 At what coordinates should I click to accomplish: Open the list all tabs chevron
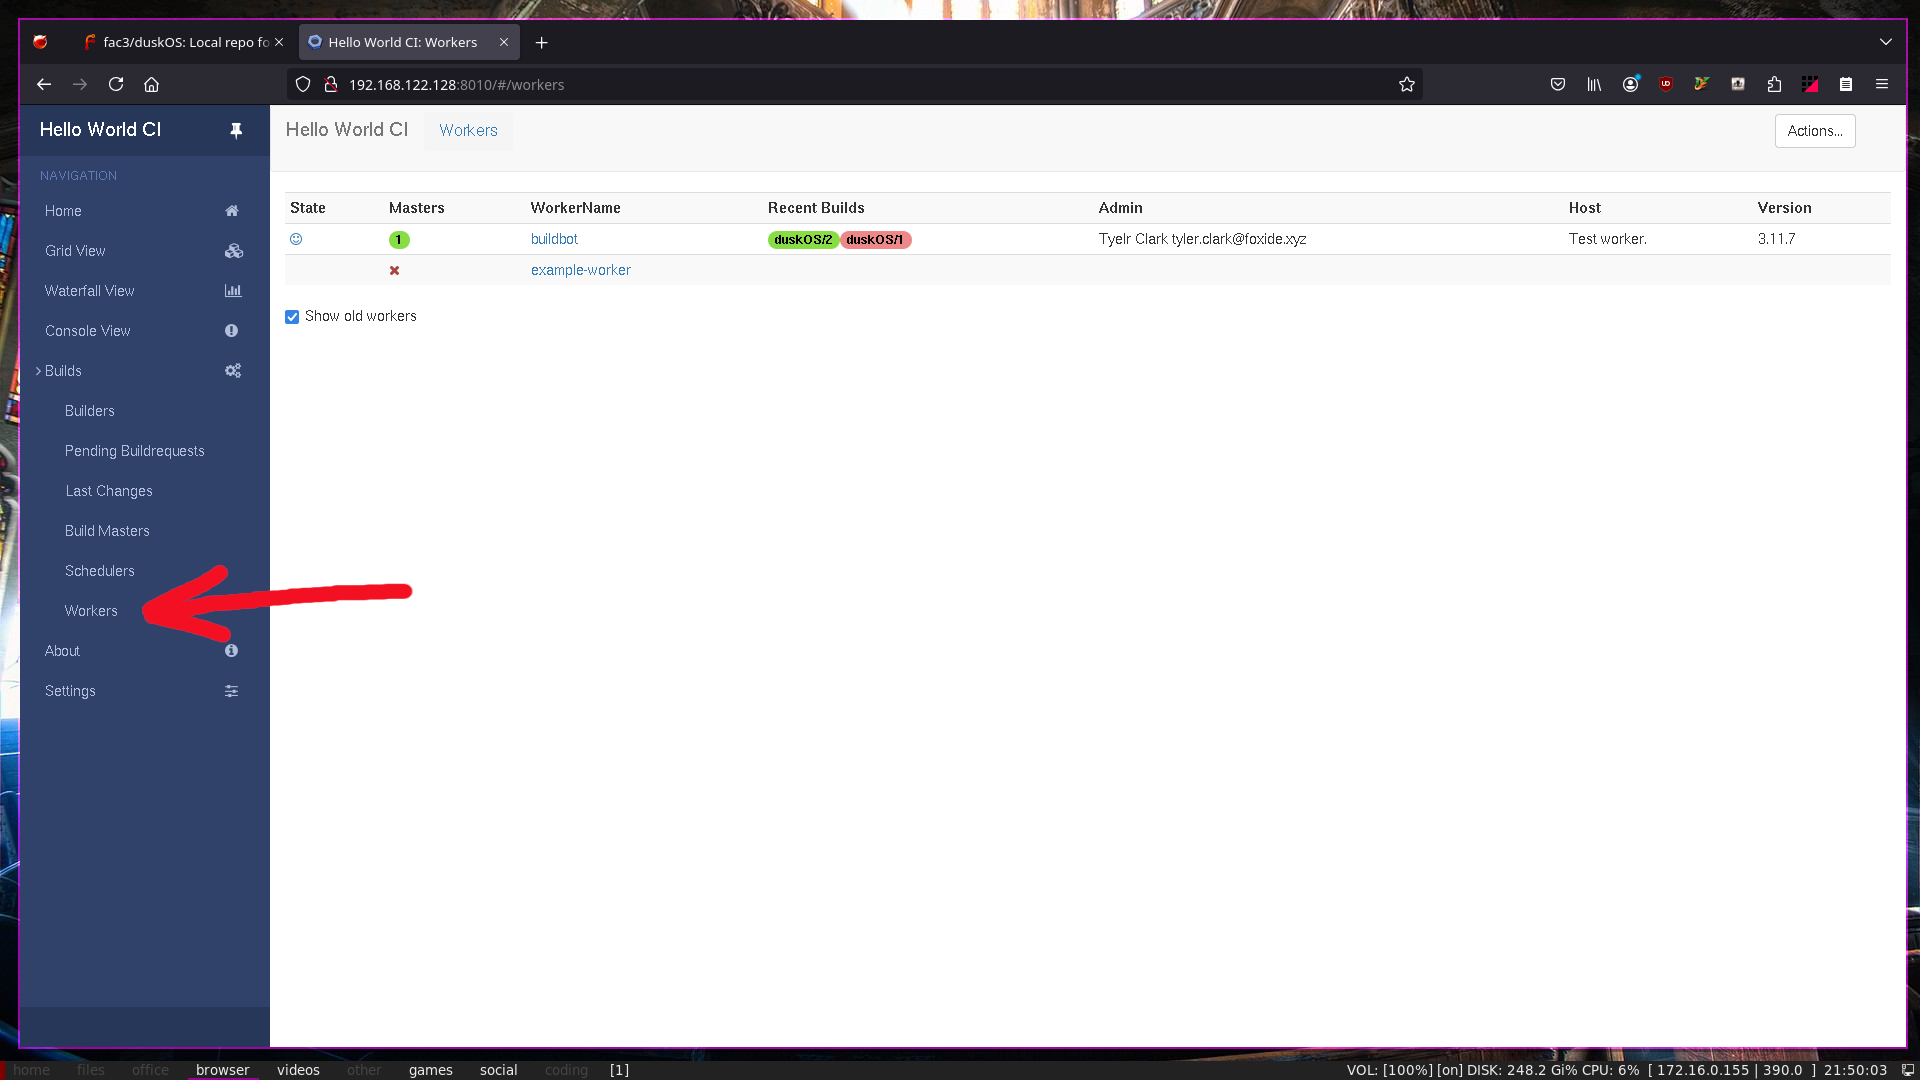pyautogui.click(x=1886, y=42)
